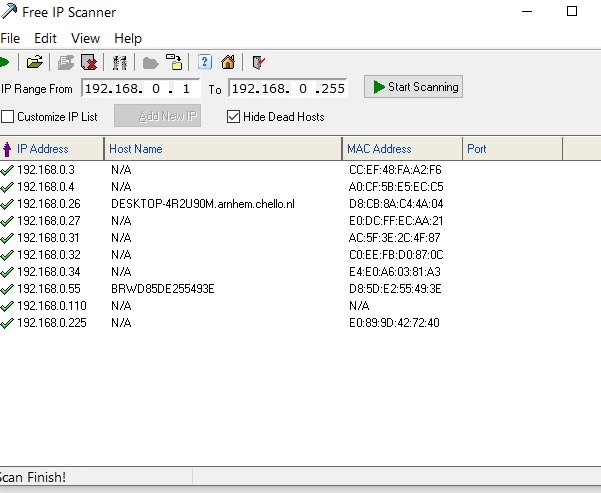Click the exit door toolbar icon

coord(258,62)
